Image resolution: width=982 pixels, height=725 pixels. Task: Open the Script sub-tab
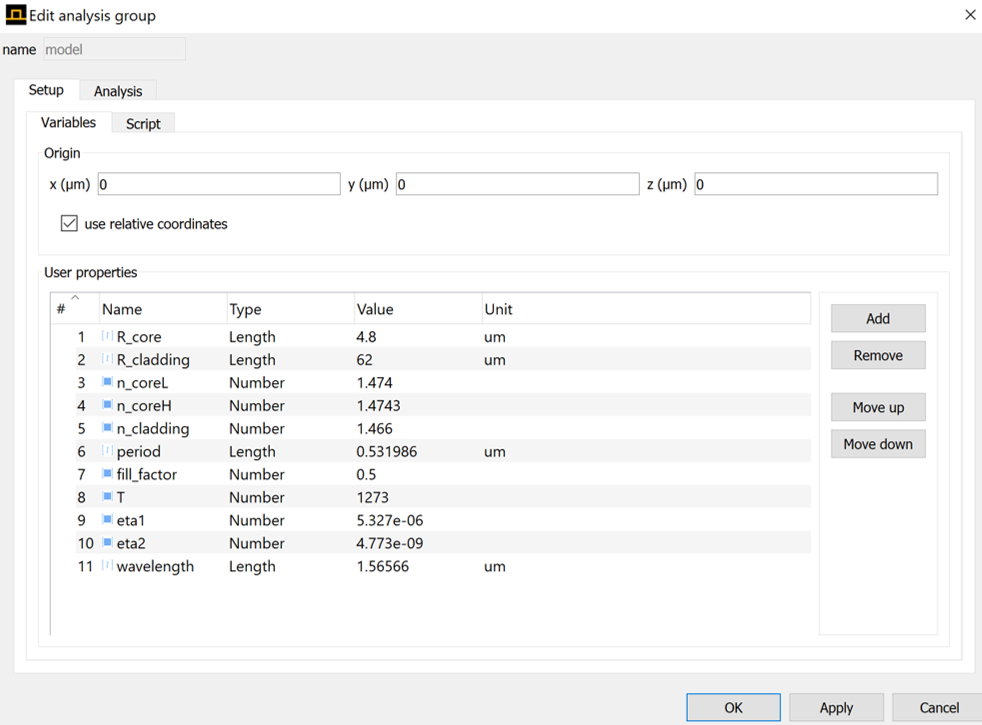click(143, 124)
